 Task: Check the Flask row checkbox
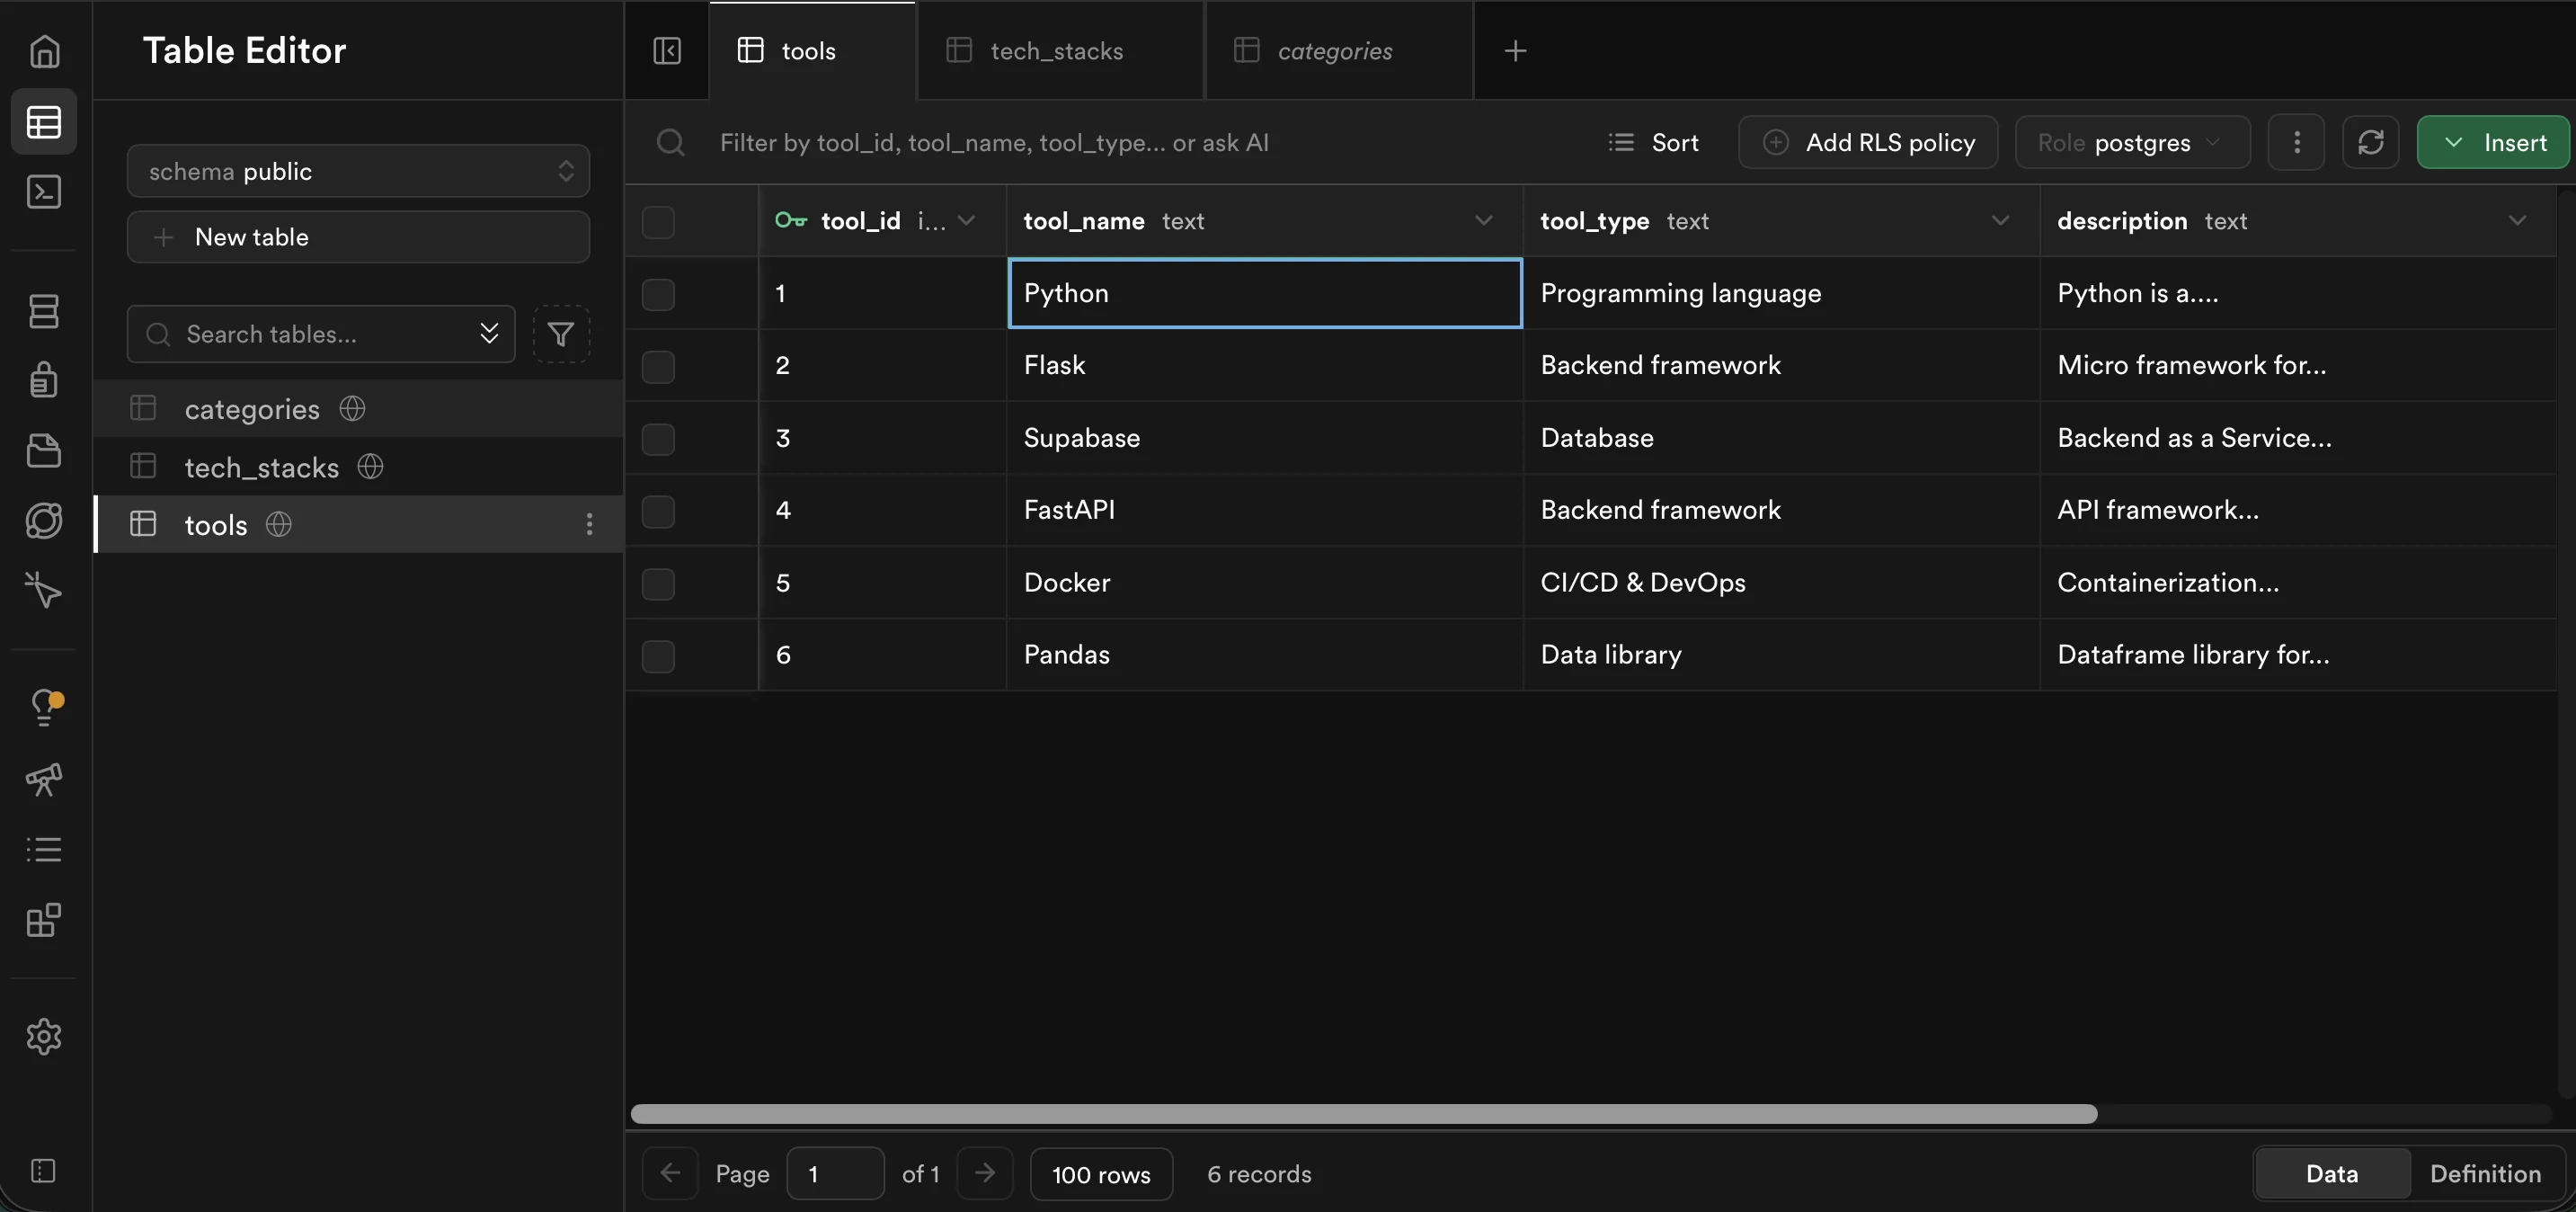click(658, 366)
